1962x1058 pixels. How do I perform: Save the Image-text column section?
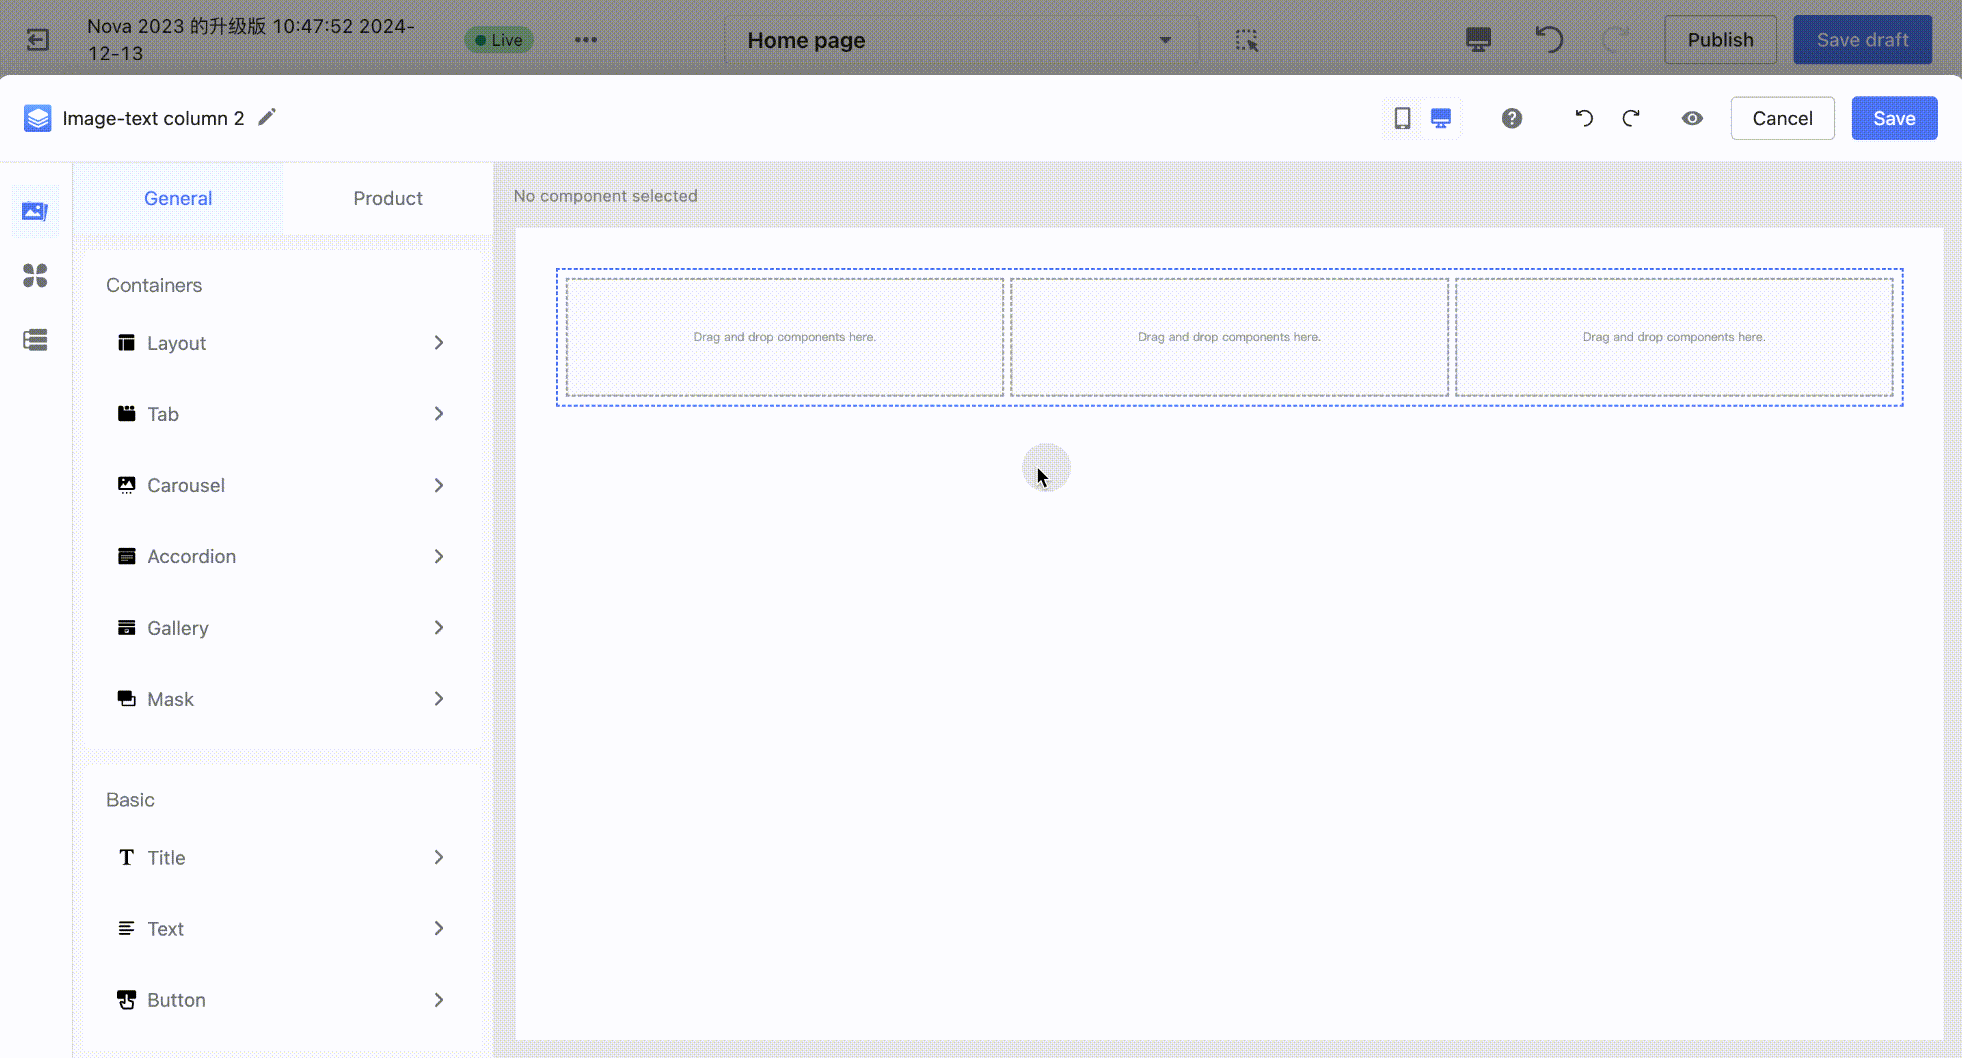(1893, 118)
